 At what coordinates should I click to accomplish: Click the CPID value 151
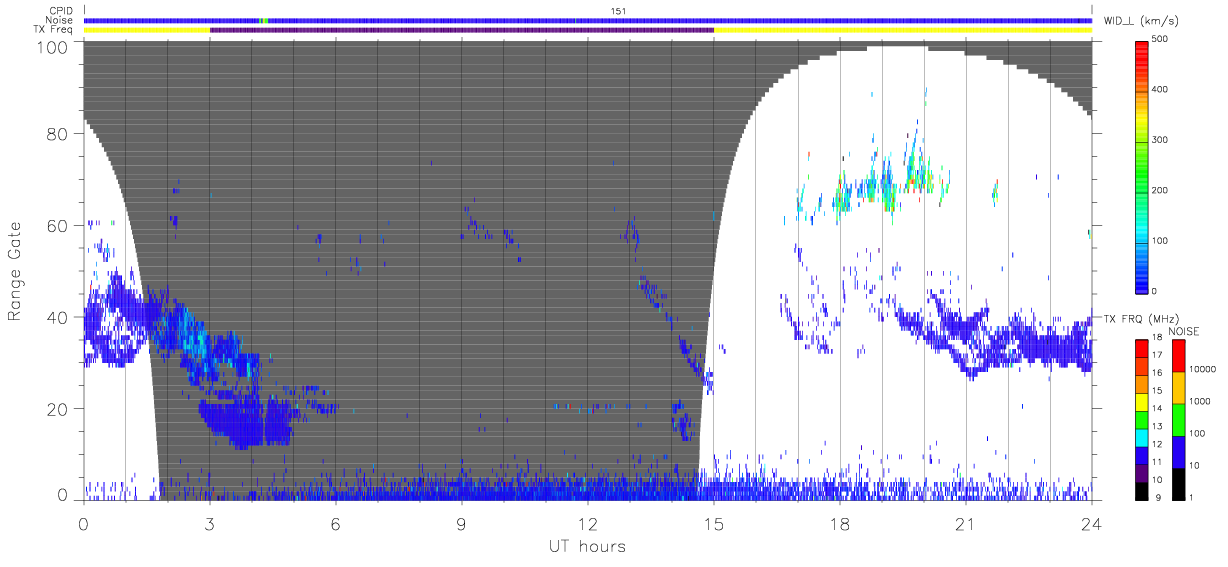point(617,11)
